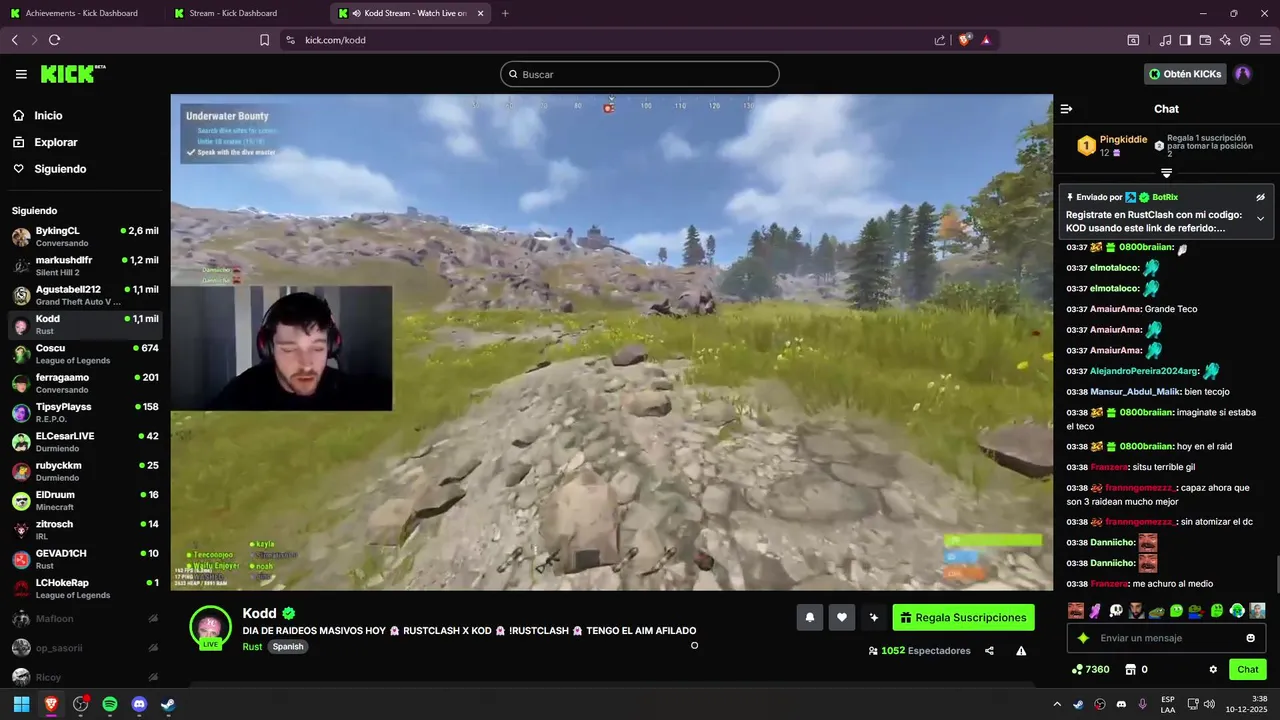The width and height of the screenshot is (1280, 720).
Task: Open GEVAD1CH channel in following list
Action: point(85,559)
